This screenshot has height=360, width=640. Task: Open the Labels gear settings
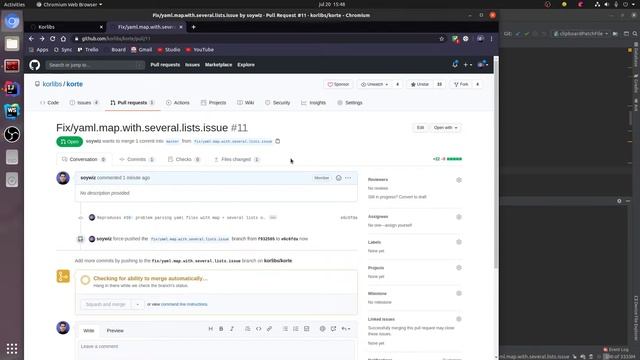pyautogui.click(x=459, y=242)
